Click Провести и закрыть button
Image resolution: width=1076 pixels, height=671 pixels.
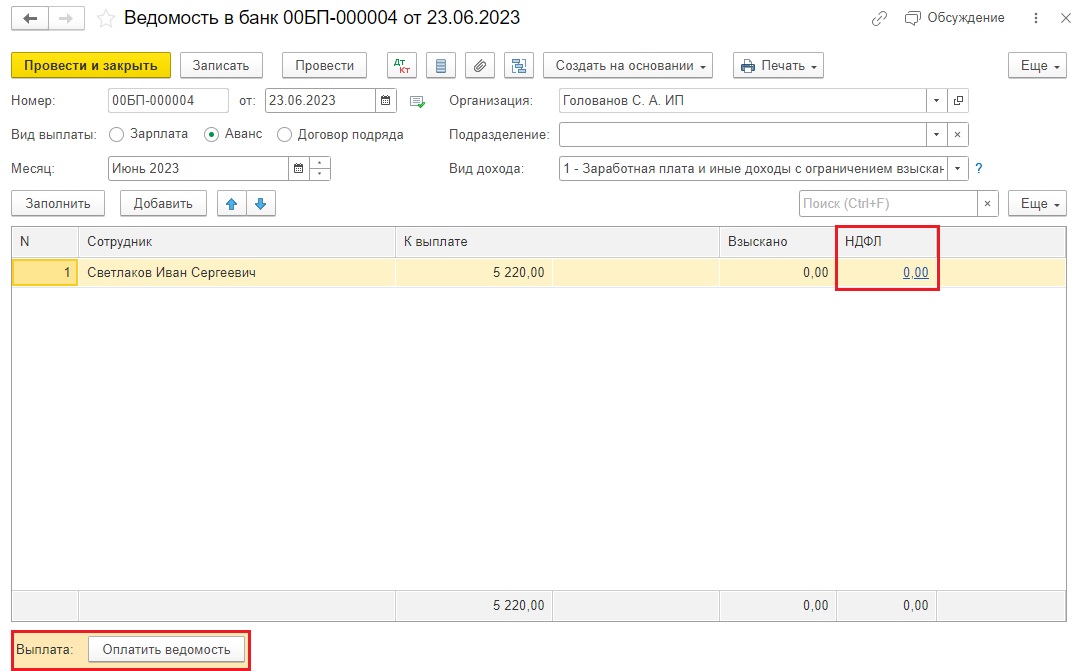click(91, 66)
